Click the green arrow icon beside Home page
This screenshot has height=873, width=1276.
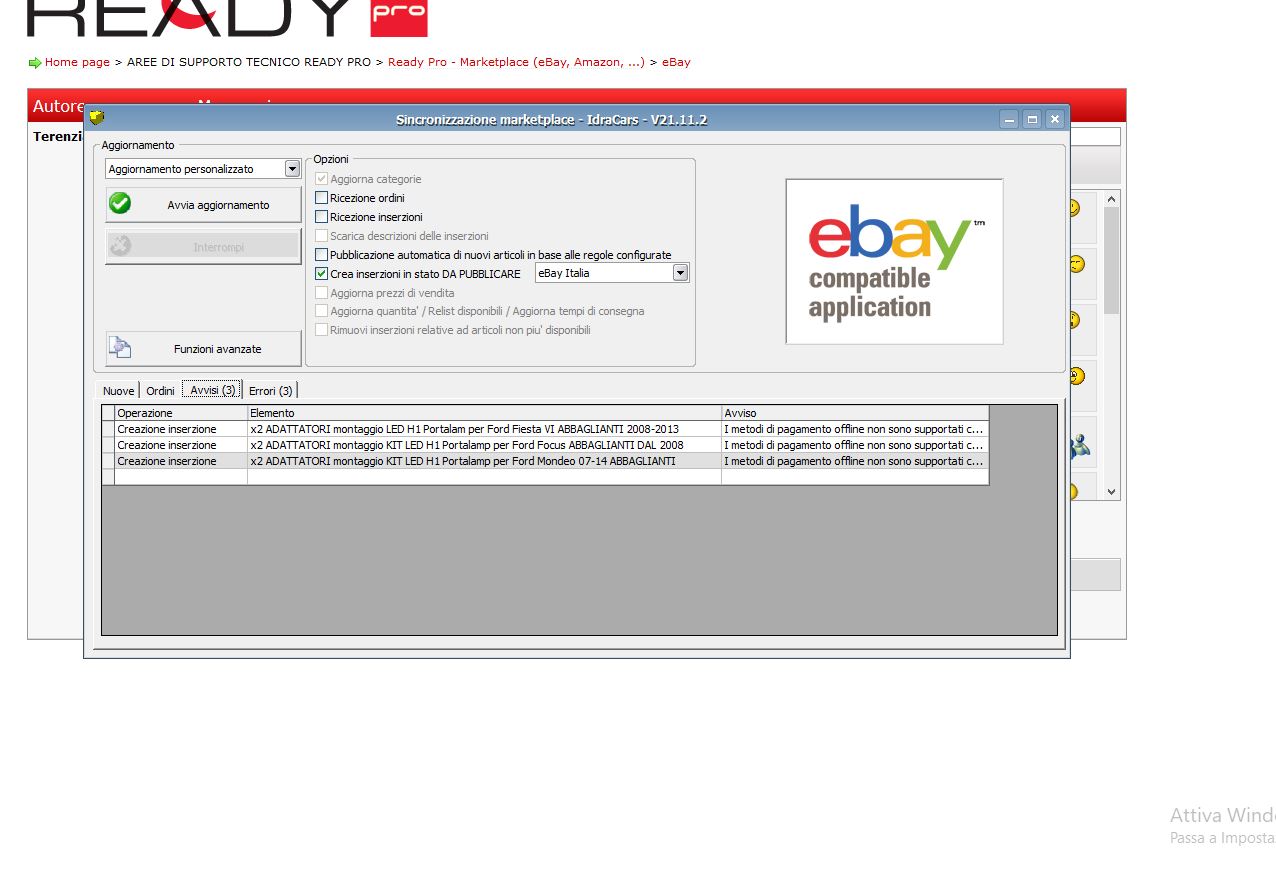(x=35, y=63)
